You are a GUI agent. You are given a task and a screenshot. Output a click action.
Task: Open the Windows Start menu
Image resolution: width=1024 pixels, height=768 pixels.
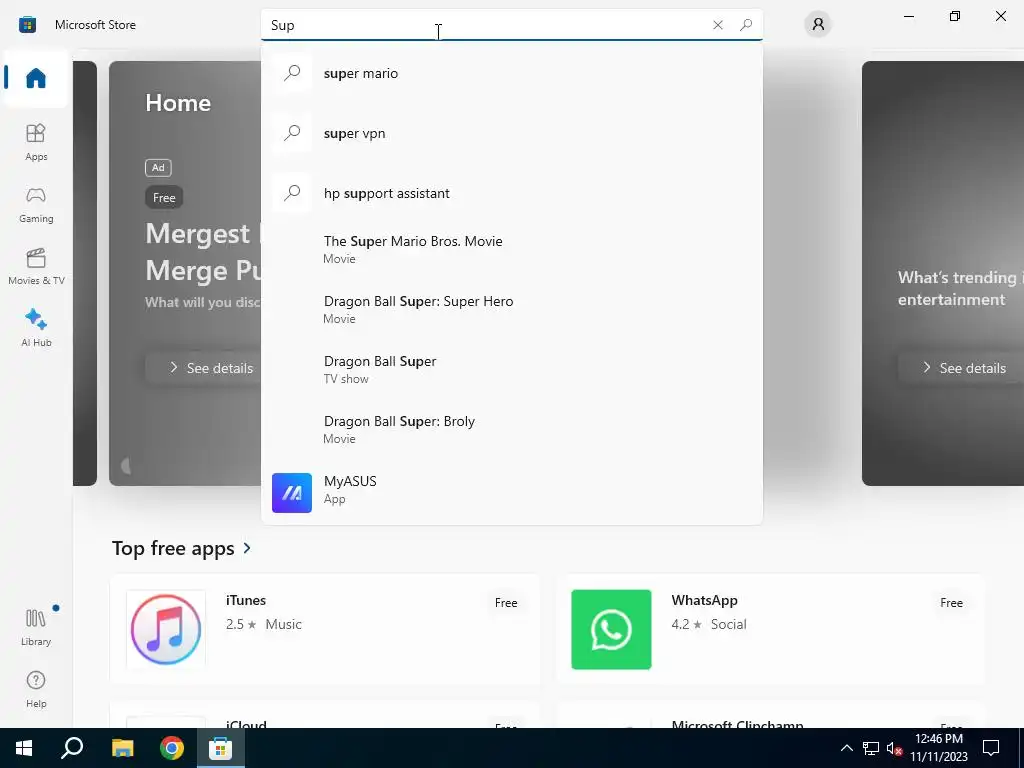[x=24, y=748]
